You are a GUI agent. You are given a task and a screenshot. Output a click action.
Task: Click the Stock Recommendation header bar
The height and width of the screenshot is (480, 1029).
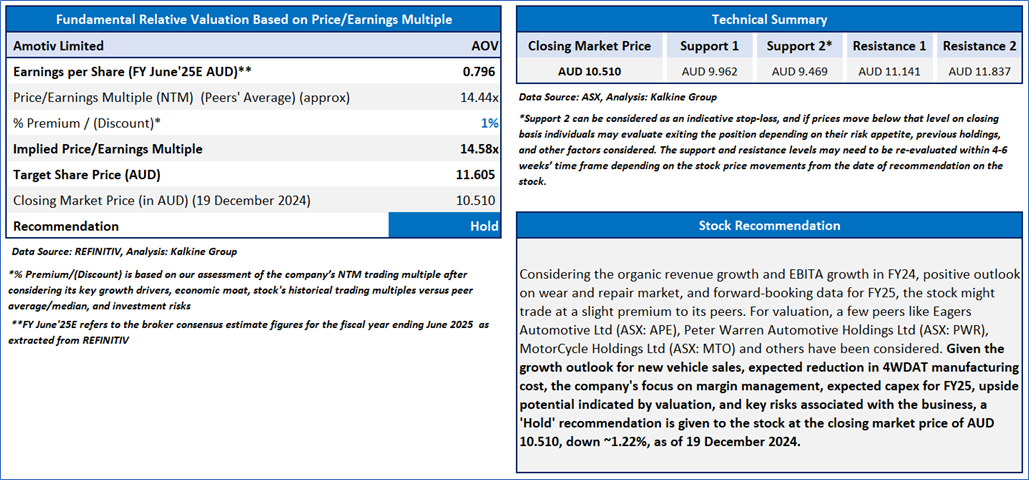pos(770,225)
